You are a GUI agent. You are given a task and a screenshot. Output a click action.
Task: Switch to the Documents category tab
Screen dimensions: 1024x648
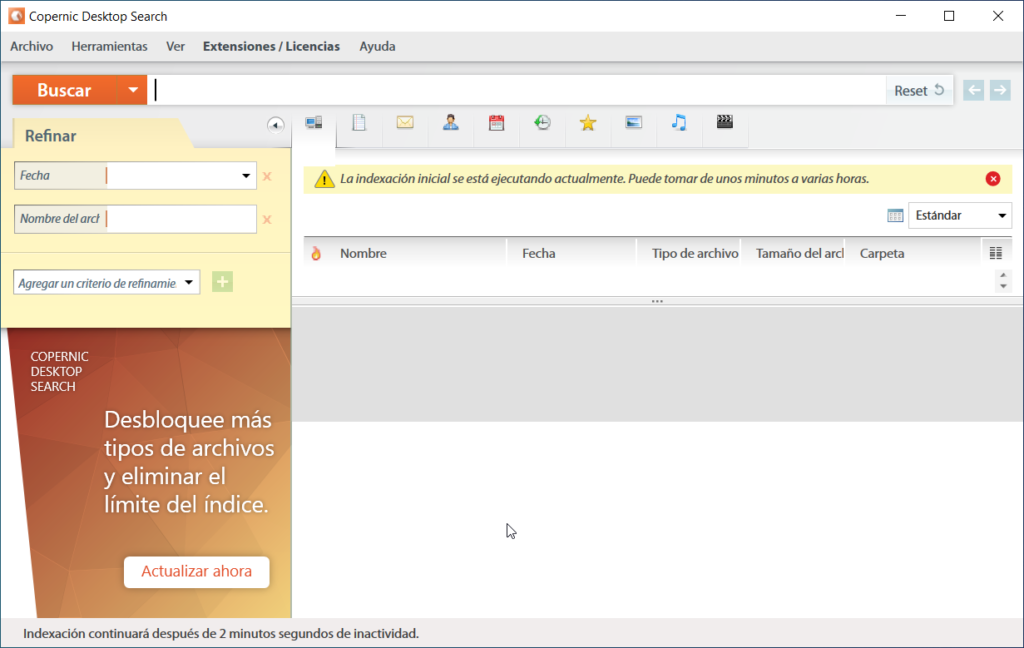pyautogui.click(x=359, y=123)
